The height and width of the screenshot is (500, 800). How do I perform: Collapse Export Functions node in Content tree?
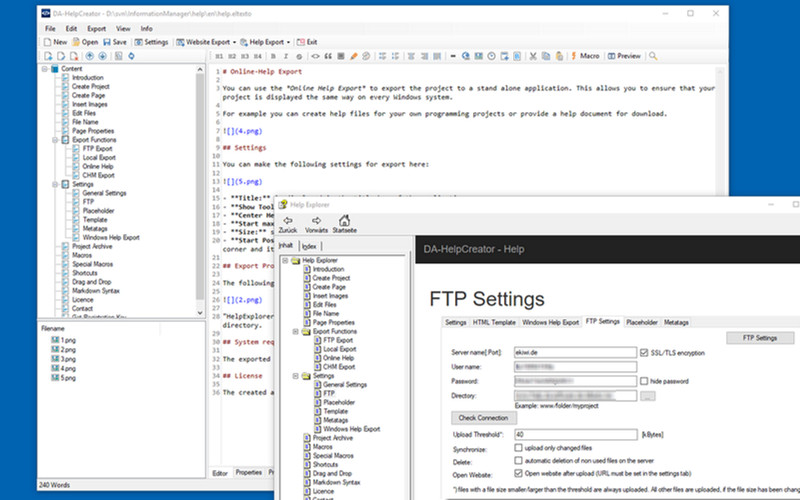point(55,140)
